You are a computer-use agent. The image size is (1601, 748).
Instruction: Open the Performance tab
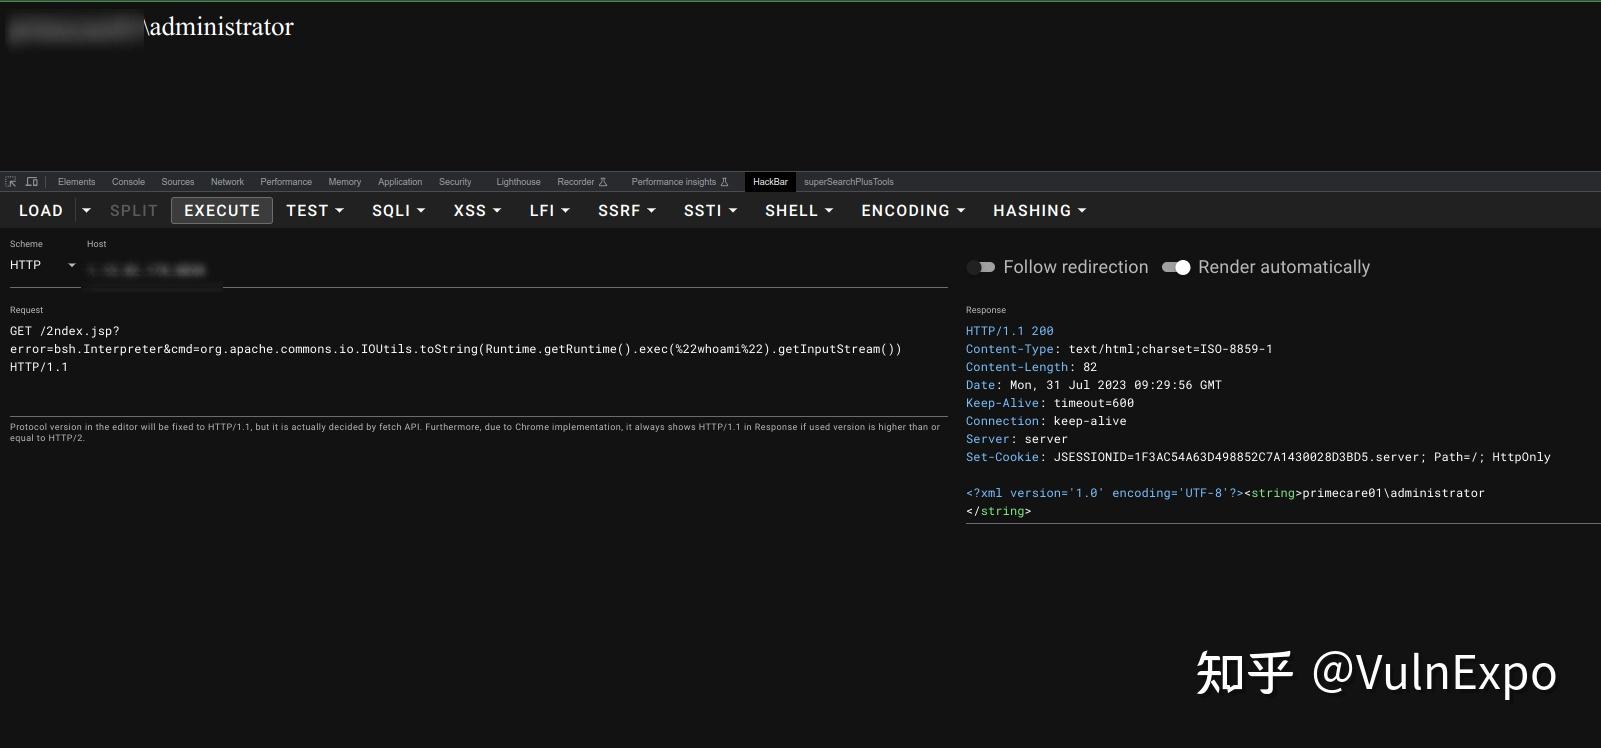point(286,182)
